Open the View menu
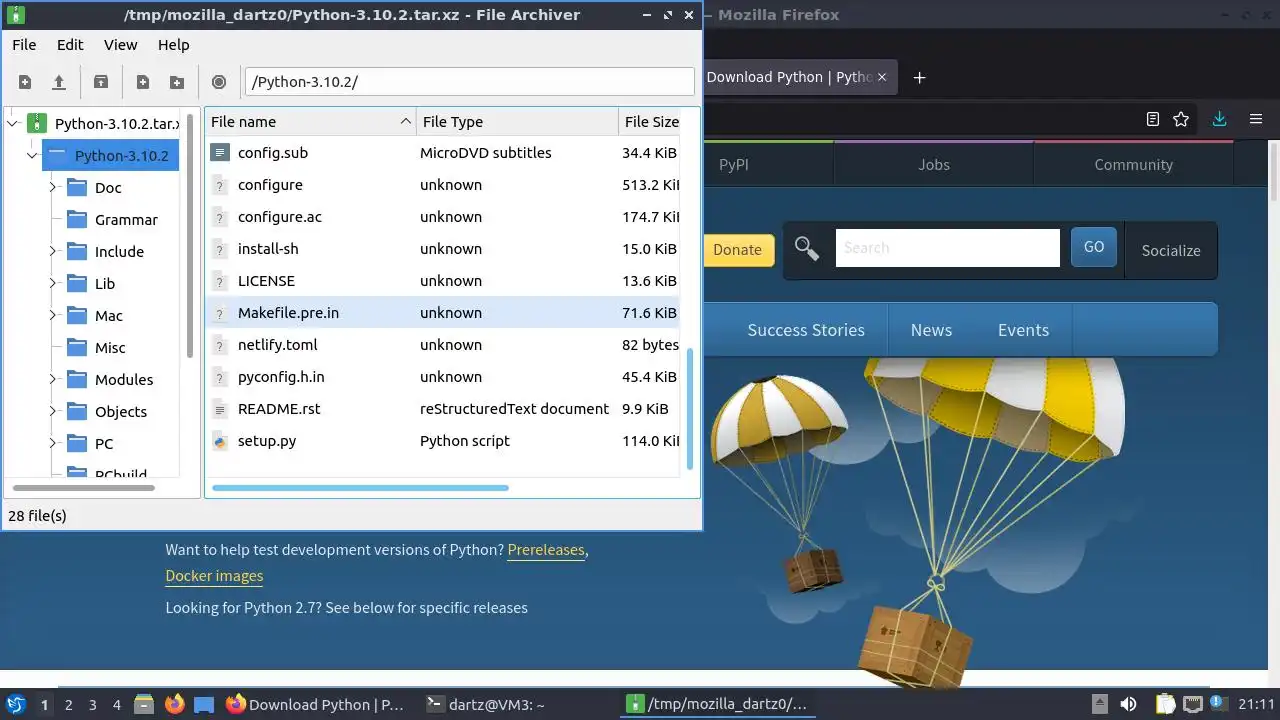Image resolution: width=1280 pixels, height=720 pixels. click(x=120, y=45)
